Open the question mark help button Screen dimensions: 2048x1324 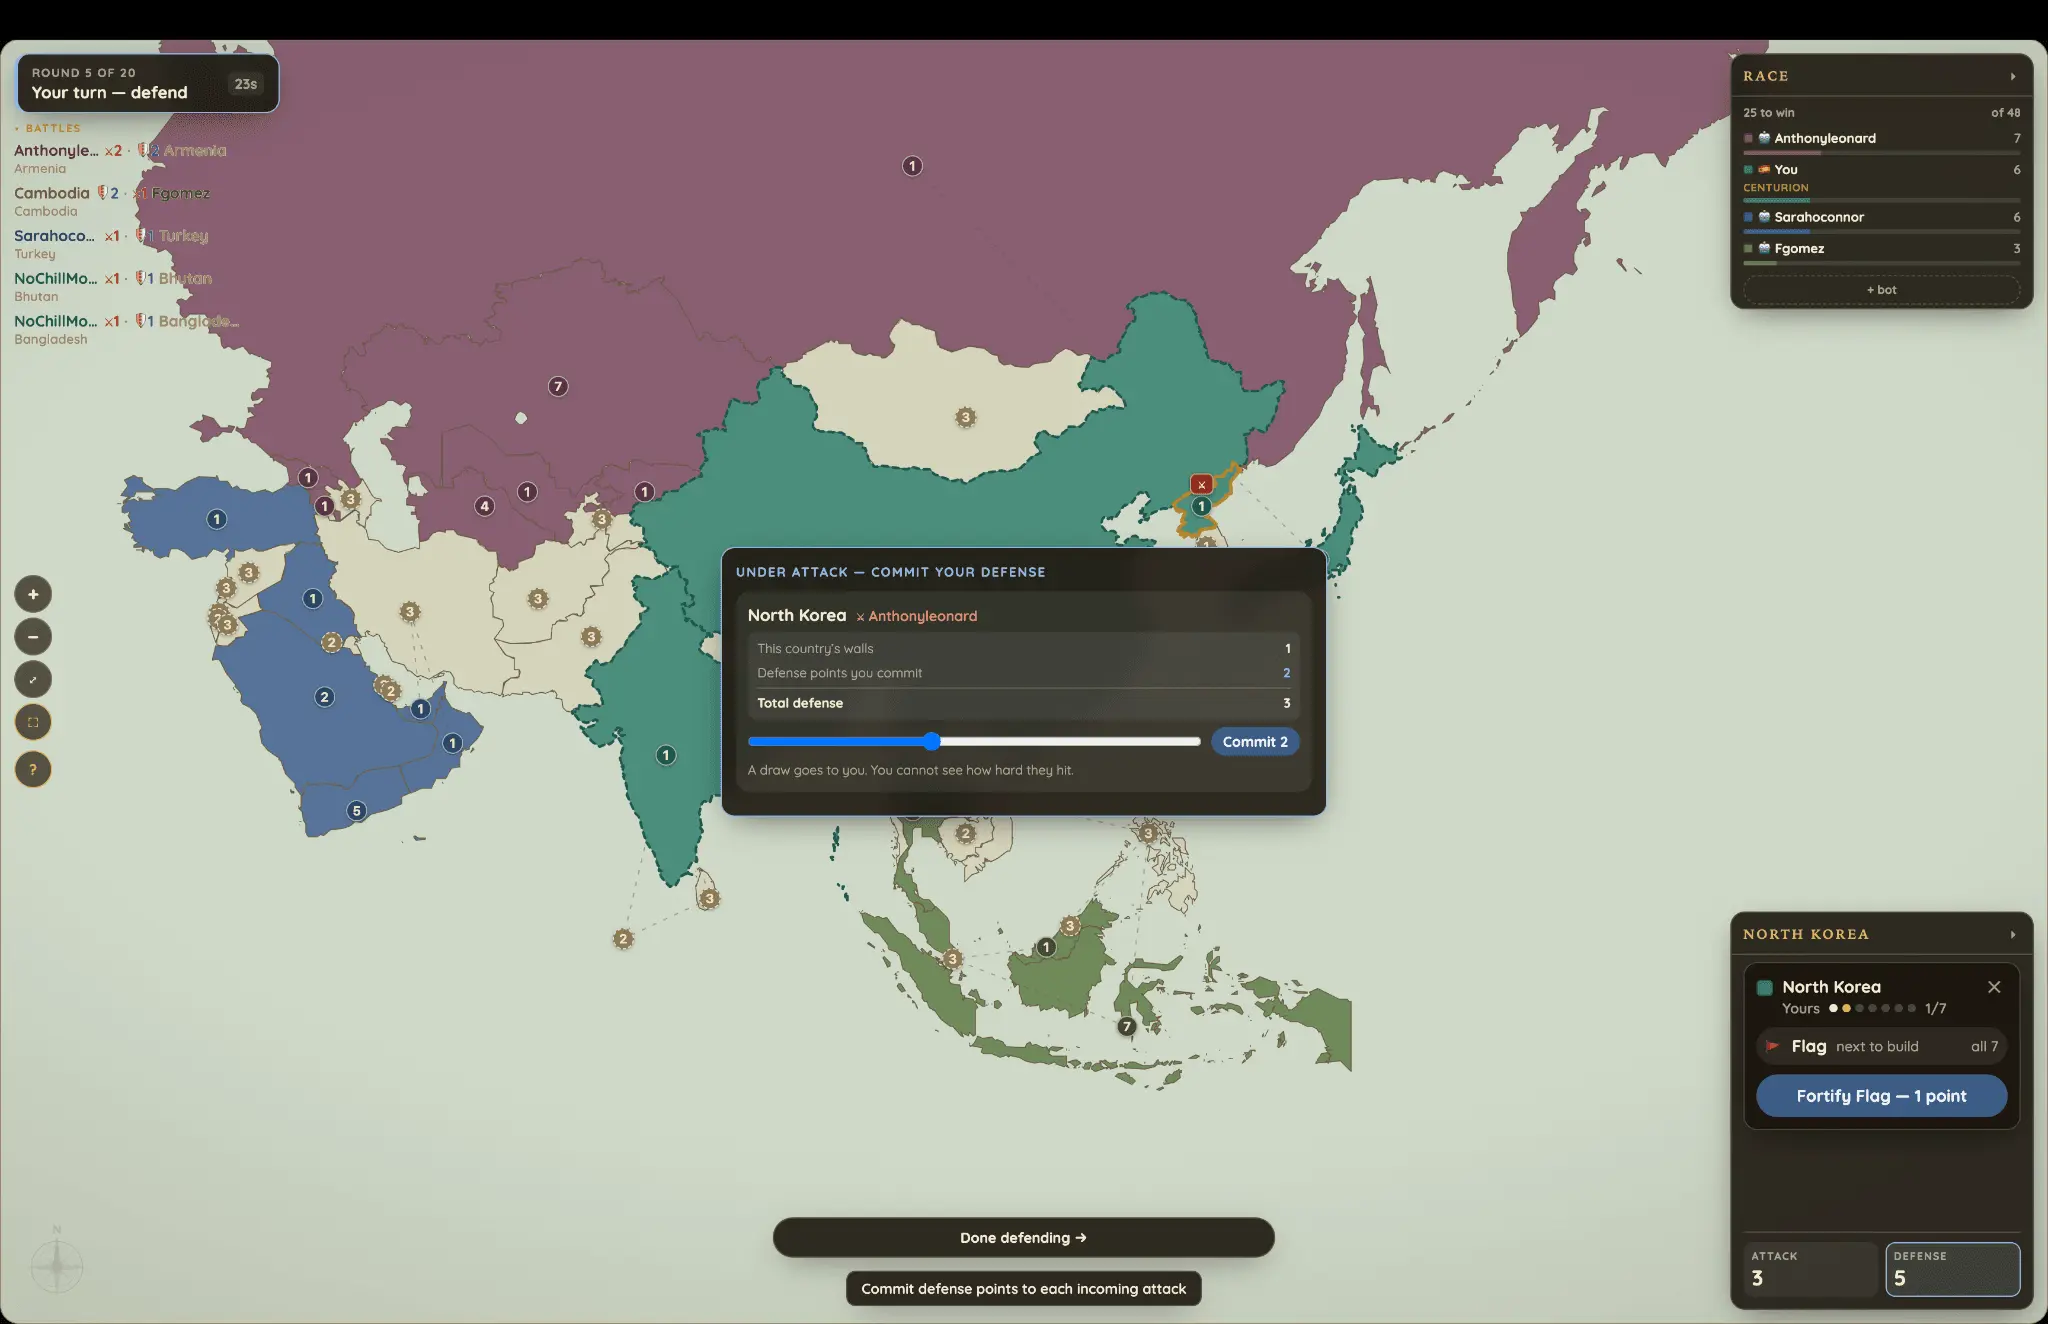point(33,769)
